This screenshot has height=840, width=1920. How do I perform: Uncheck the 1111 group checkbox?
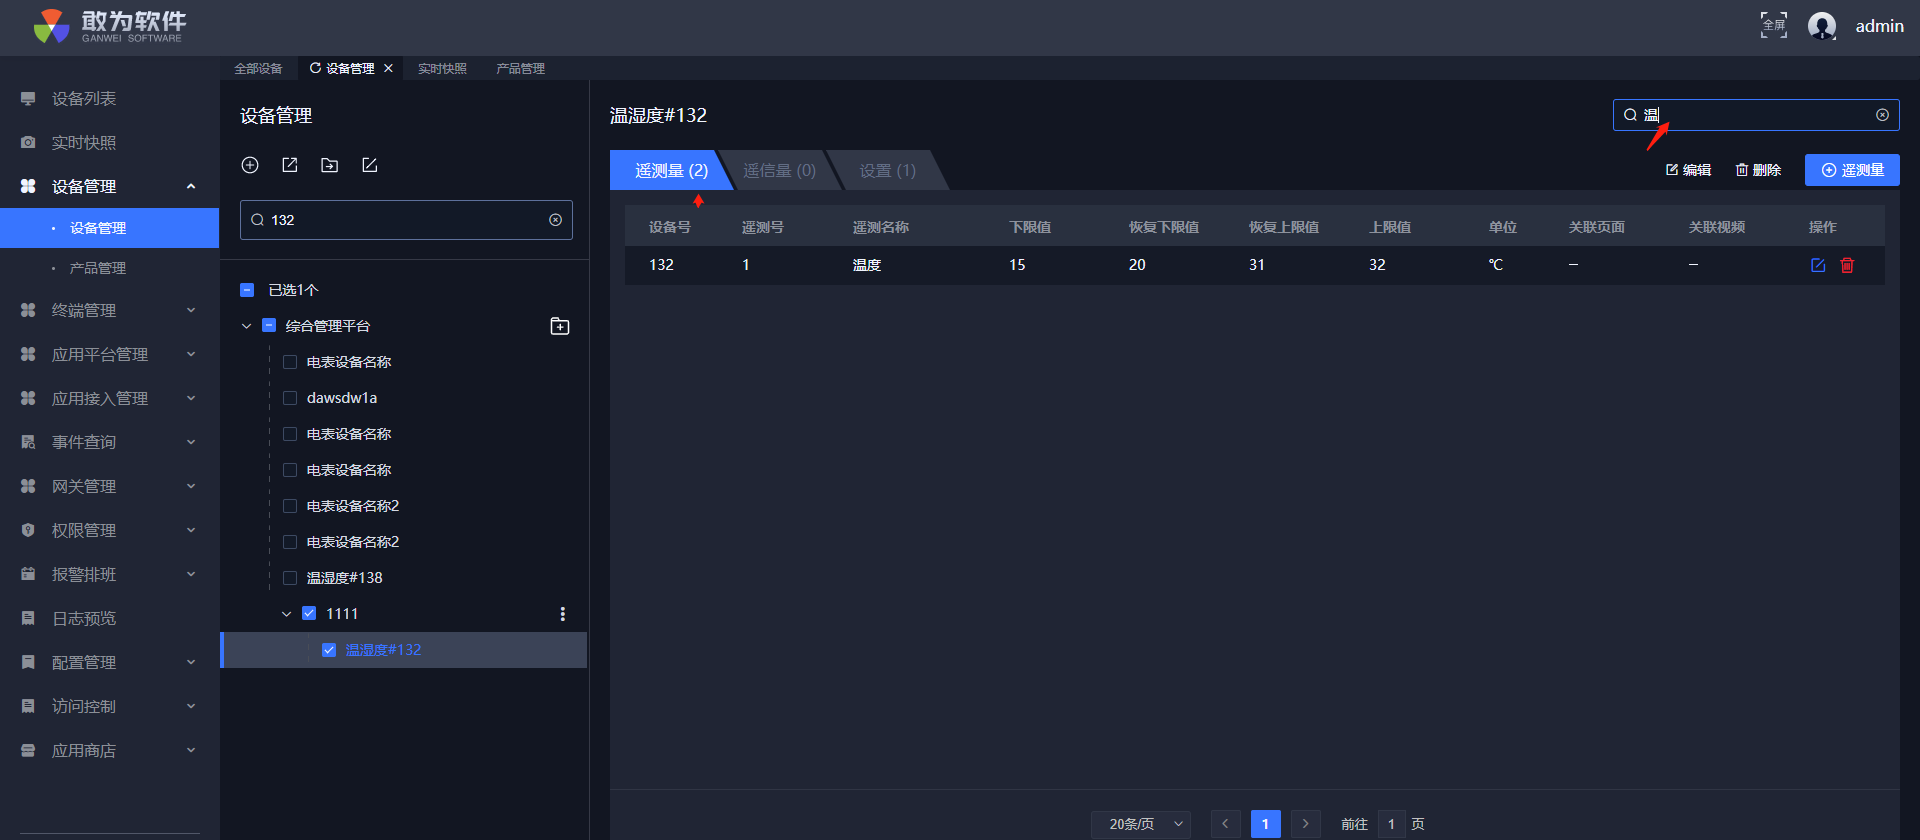pyautogui.click(x=309, y=614)
